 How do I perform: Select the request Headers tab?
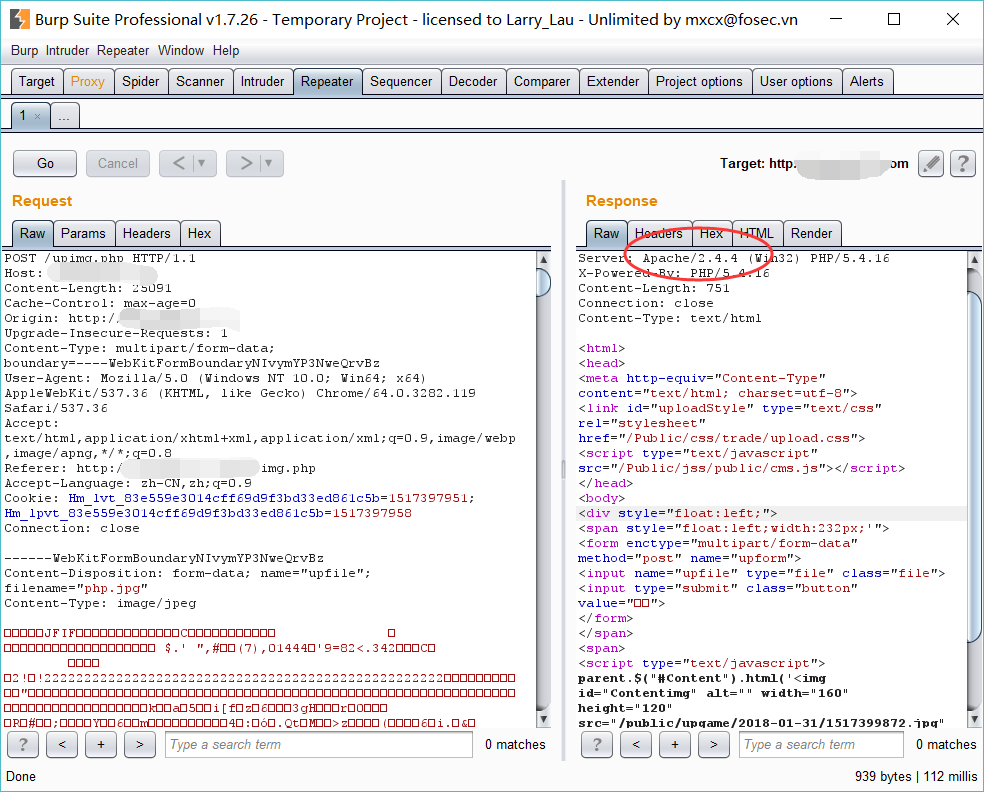(x=147, y=233)
